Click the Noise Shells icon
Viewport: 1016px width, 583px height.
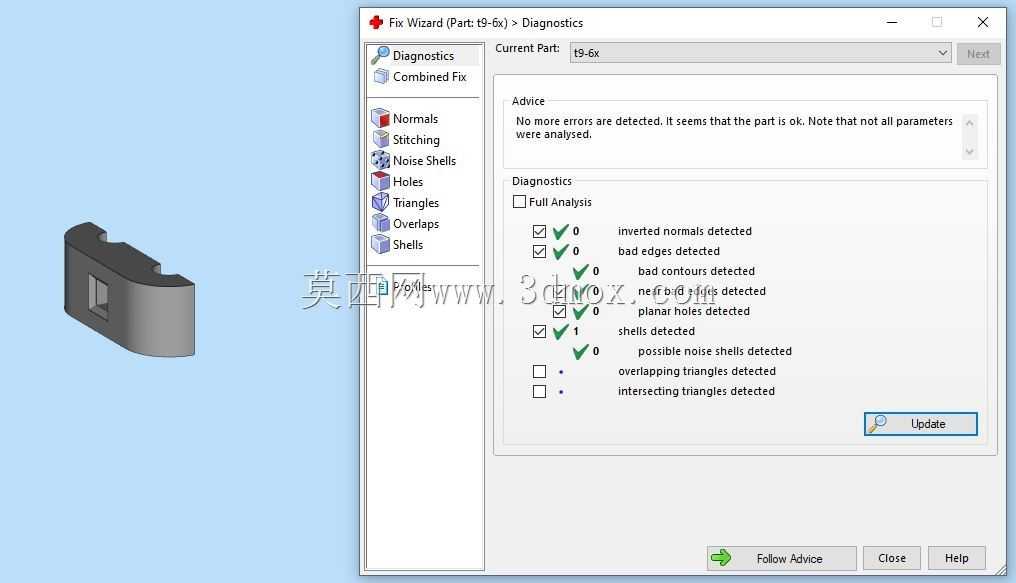tap(380, 160)
